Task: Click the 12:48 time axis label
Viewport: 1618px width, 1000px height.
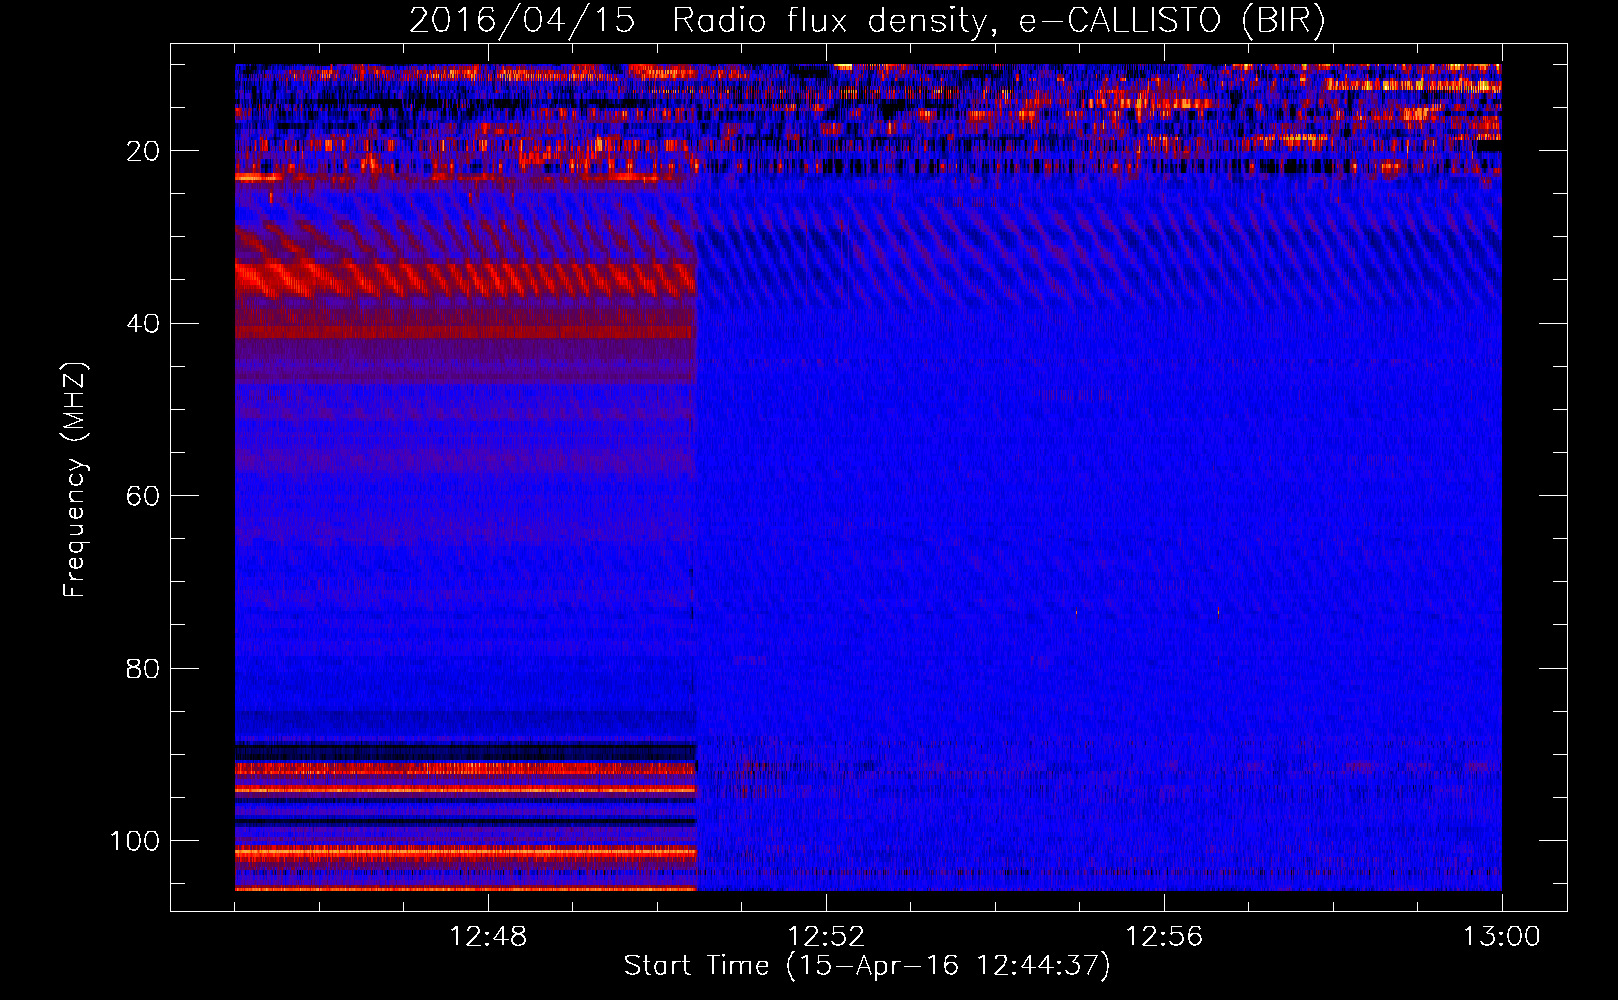Action: (488, 937)
